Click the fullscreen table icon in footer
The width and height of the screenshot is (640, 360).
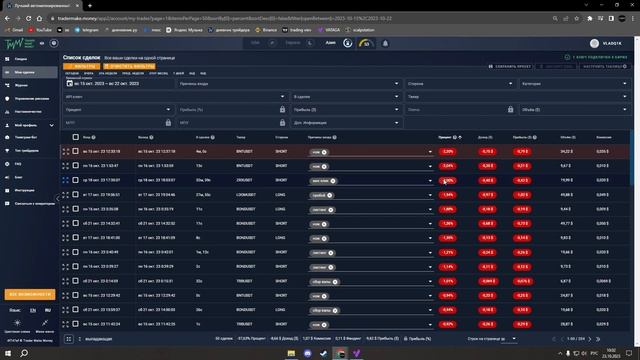pos(69,339)
